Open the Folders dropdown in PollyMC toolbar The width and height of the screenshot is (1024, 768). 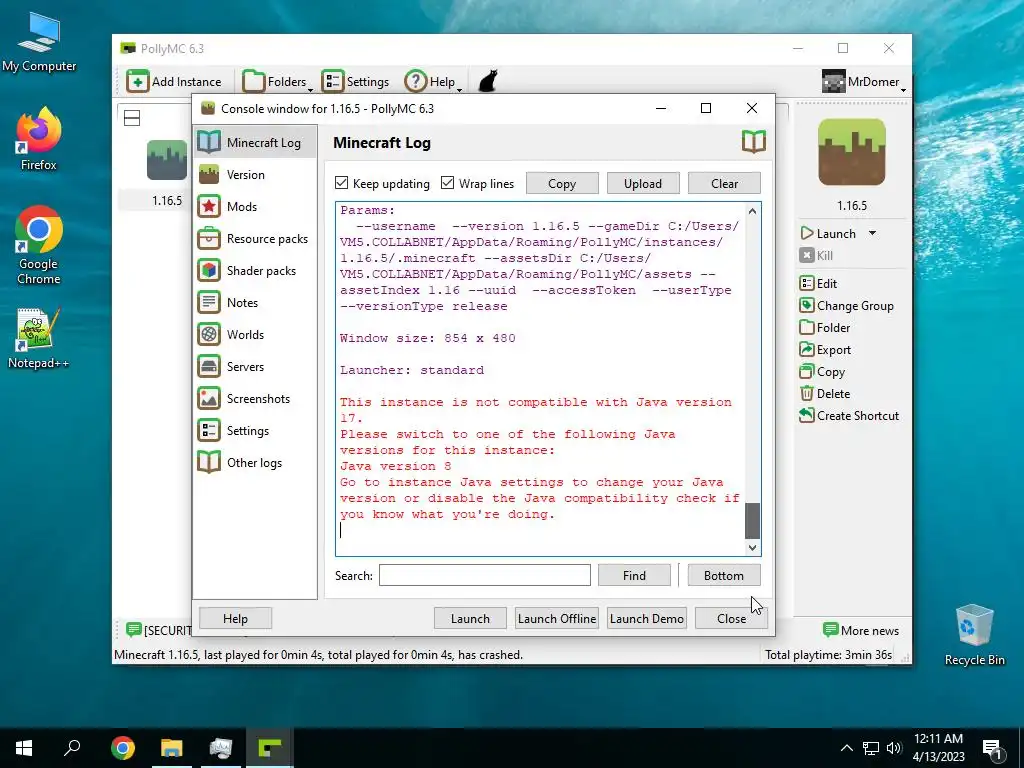(x=278, y=82)
